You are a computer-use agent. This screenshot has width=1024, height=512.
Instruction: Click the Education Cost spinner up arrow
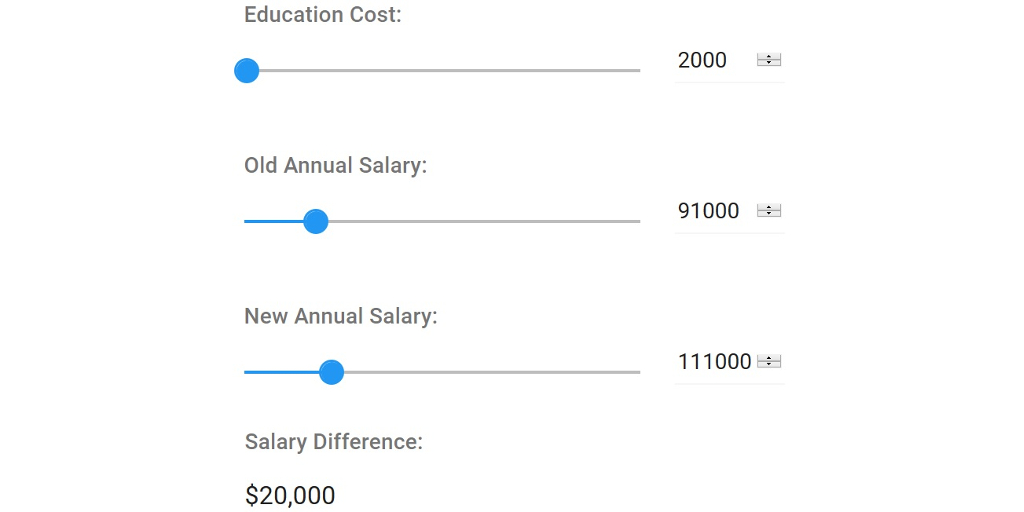coord(768,56)
